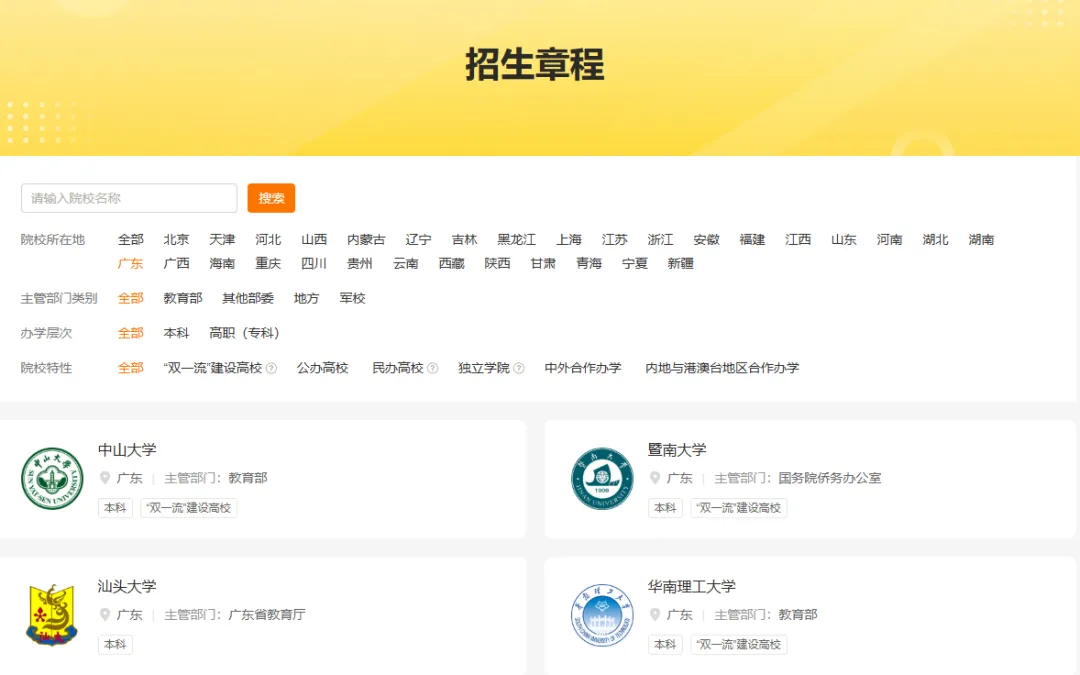
Task: Select 湖南 from location list
Action: [982, 240]
